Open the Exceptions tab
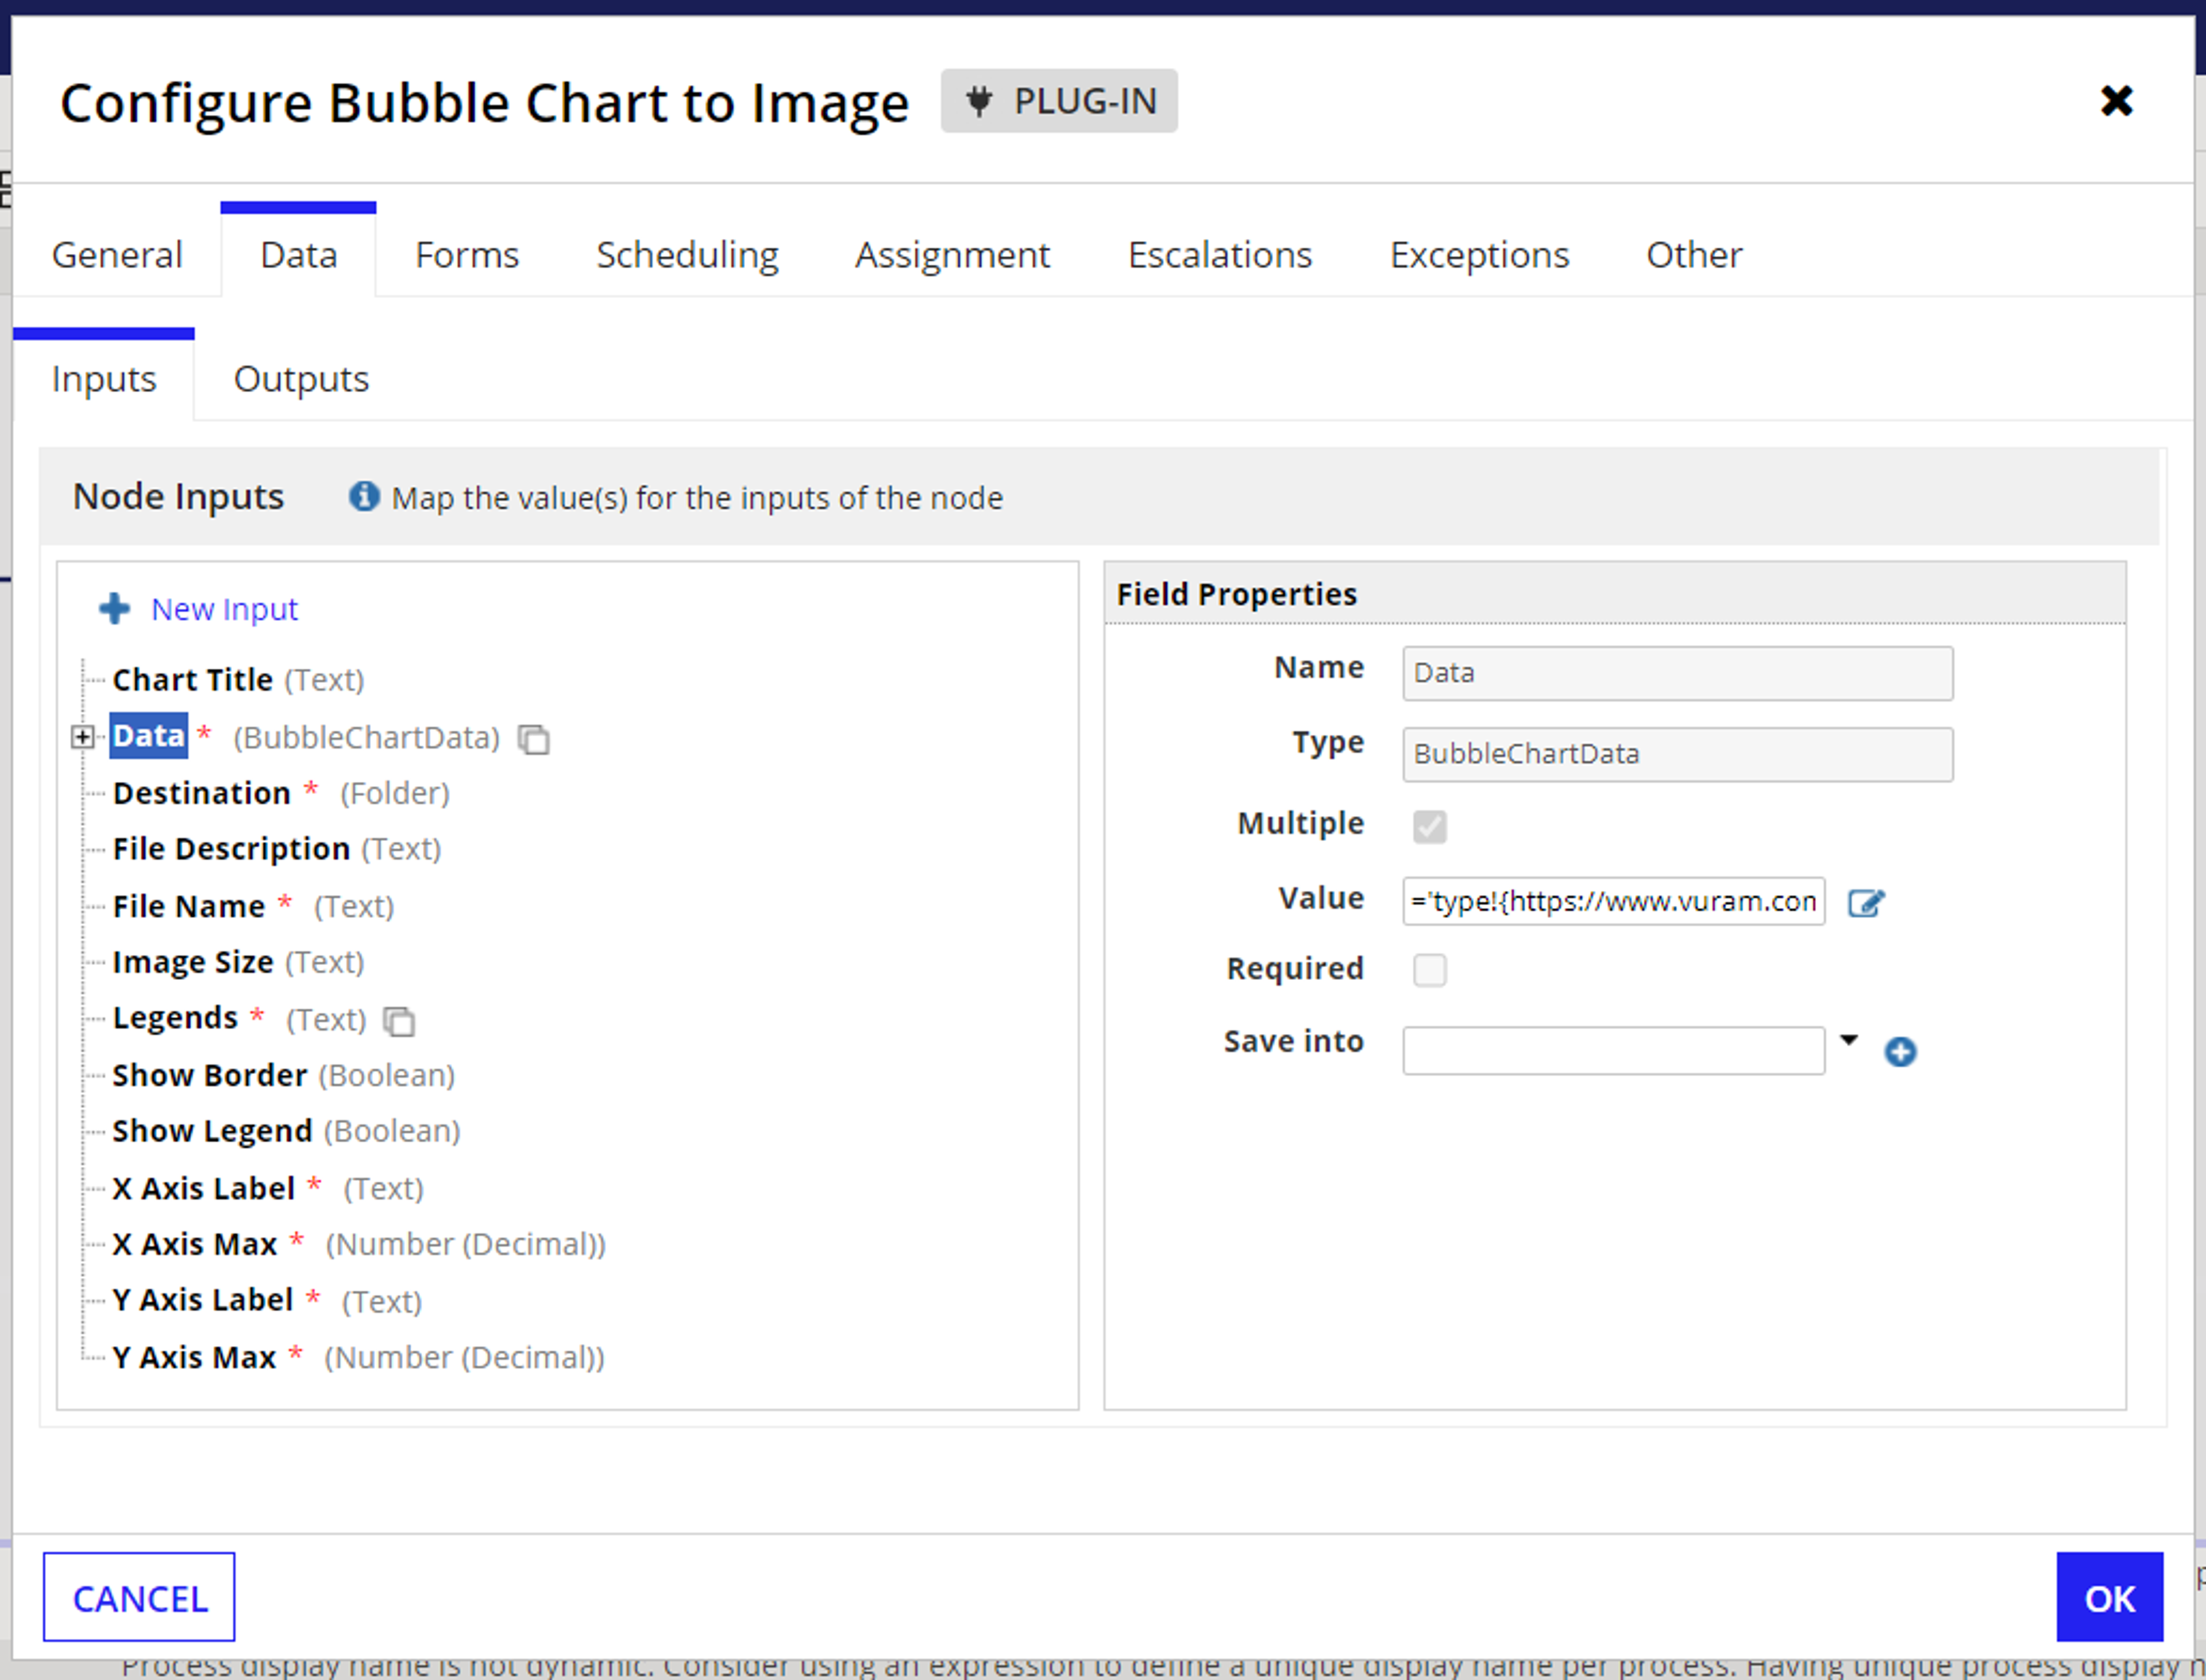Screen dimensions: 2206x1680 click(x=1479, y=255)
